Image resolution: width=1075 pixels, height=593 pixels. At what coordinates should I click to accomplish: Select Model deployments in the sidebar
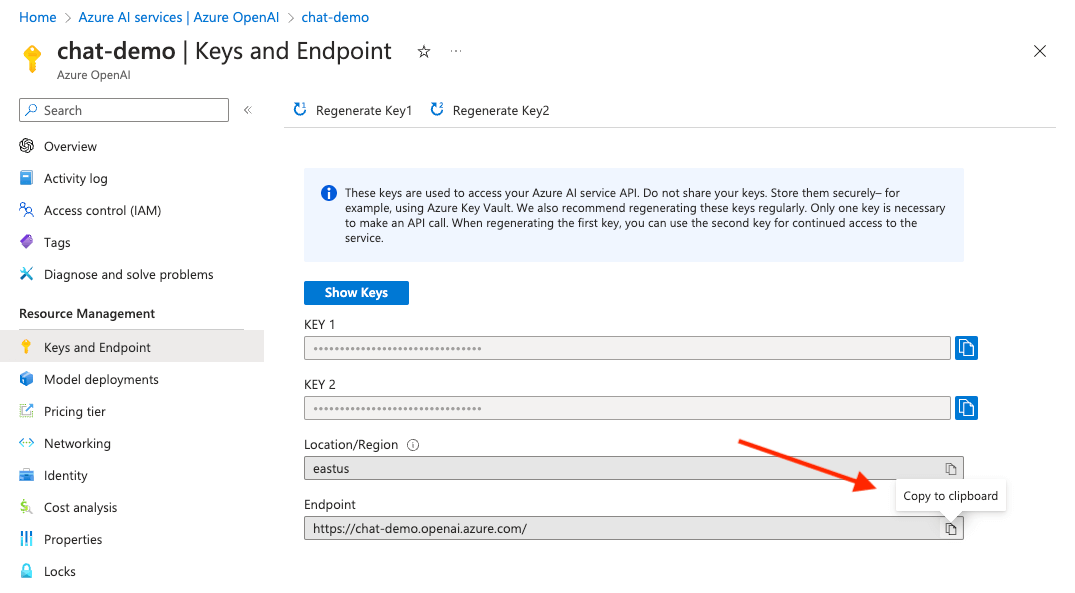(101, 379)
